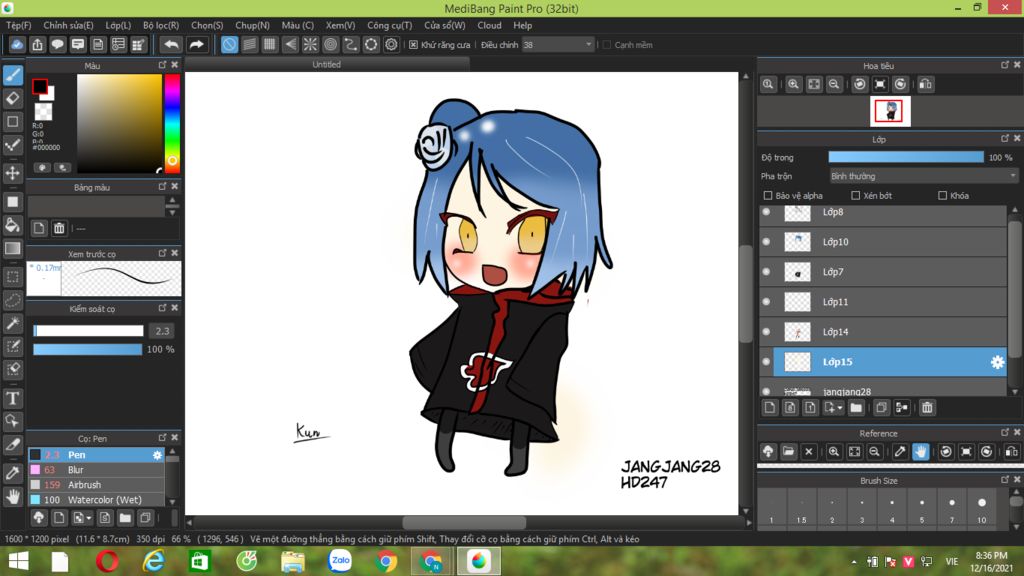Zoom in on the Navigator panel
The height and width of the screenshot is (576, 1024).
click(x=793, y=84)
